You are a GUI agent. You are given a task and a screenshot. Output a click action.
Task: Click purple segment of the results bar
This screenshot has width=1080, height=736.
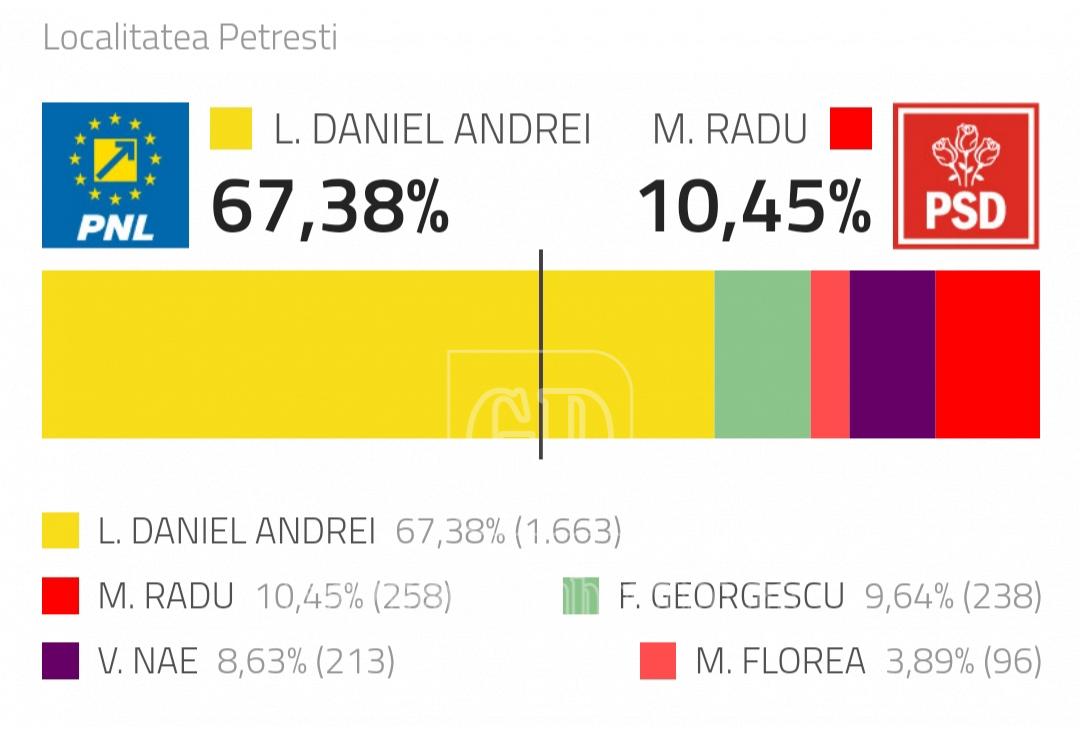893,354
